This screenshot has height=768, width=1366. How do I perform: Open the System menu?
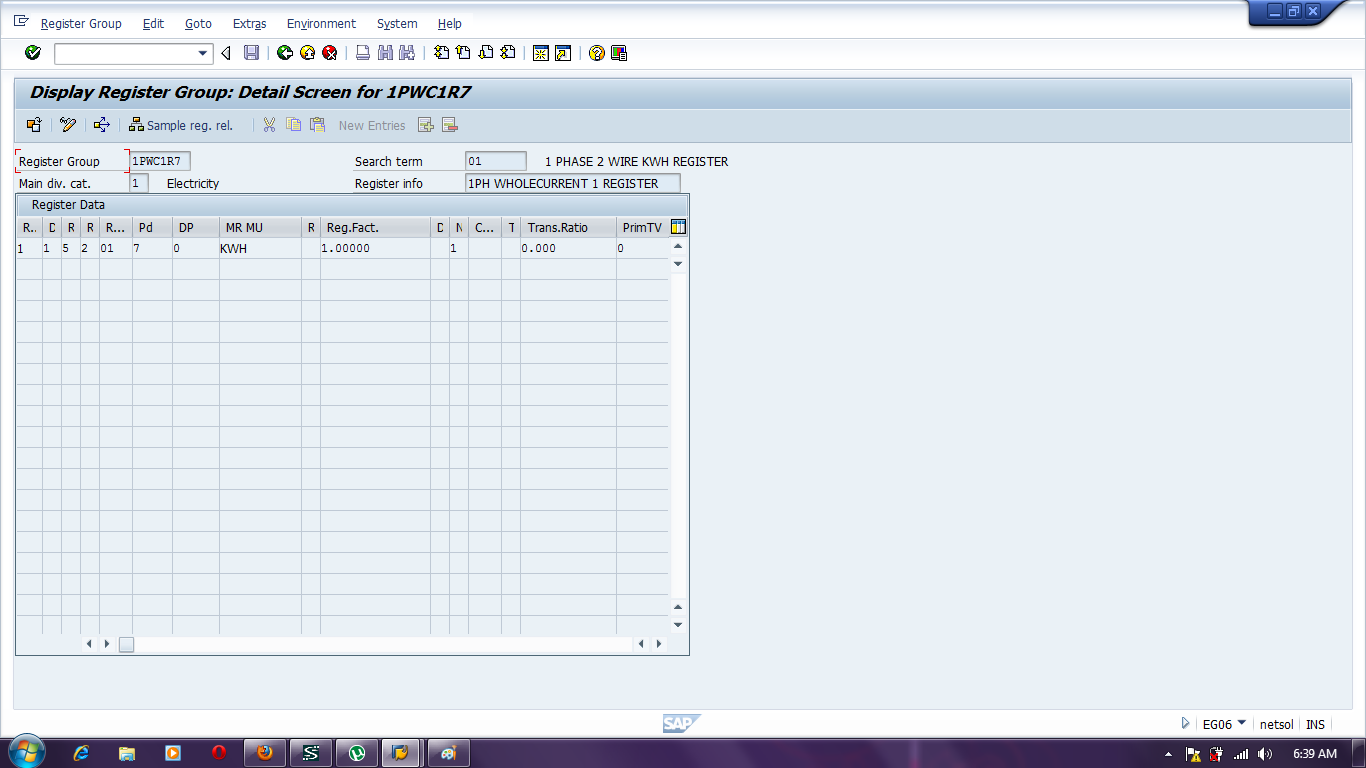[397, 23]
